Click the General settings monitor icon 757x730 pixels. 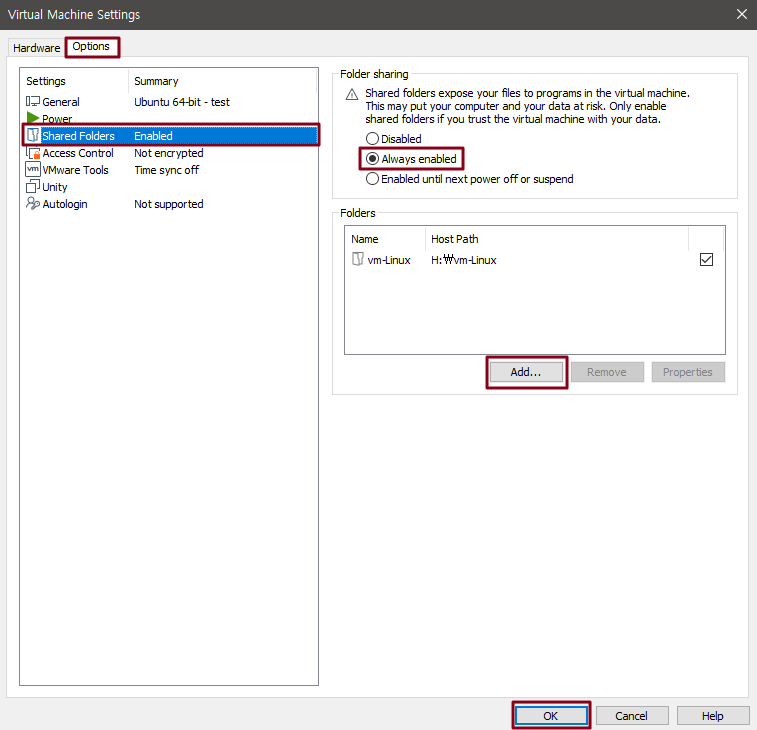point(33,101)
